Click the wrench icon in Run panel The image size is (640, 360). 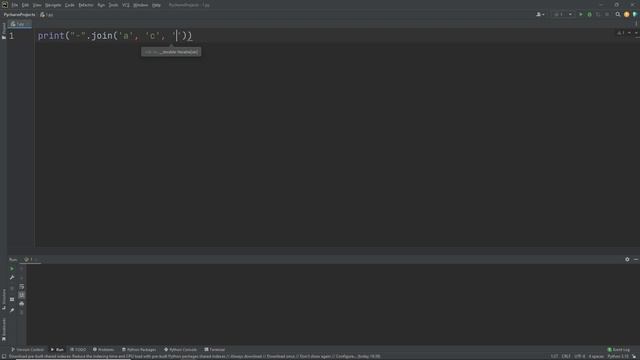(x=12, y=278)
